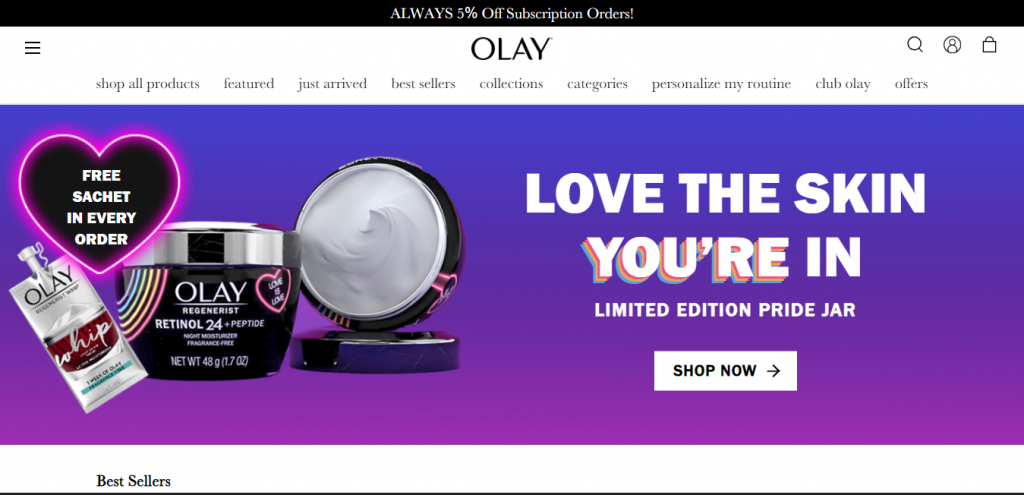Click the open jar lid image

[x=377, y=264]
